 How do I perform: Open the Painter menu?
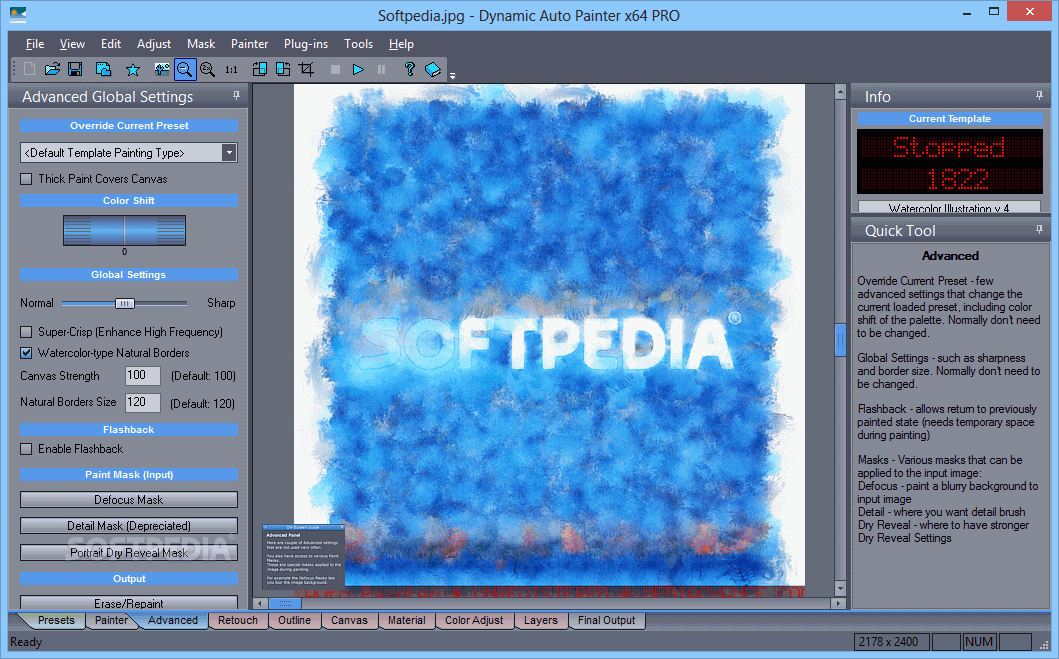[249, 44]
